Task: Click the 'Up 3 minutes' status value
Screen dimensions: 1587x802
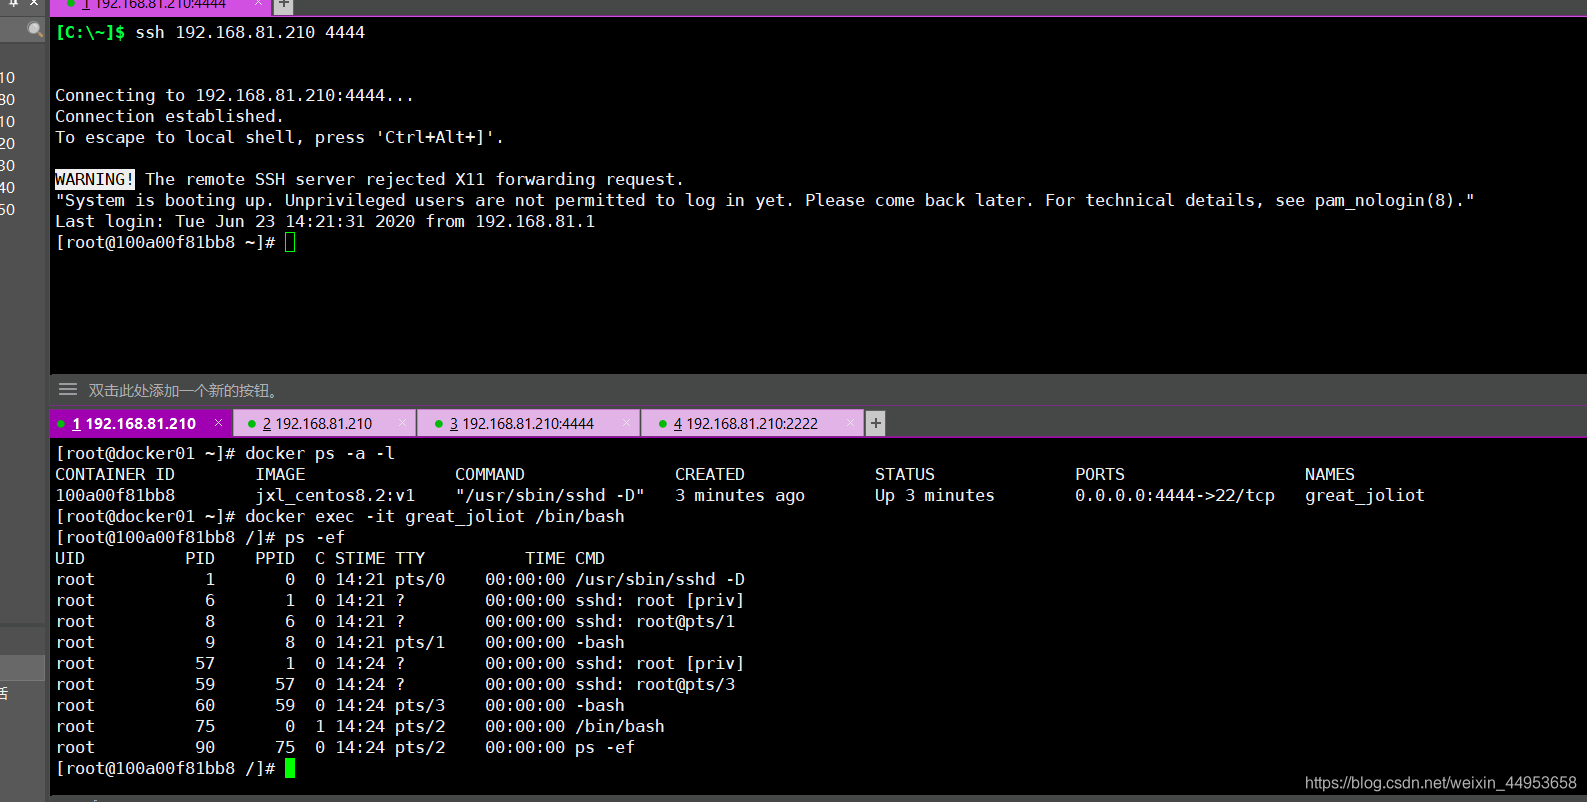Action: (935, 495)
